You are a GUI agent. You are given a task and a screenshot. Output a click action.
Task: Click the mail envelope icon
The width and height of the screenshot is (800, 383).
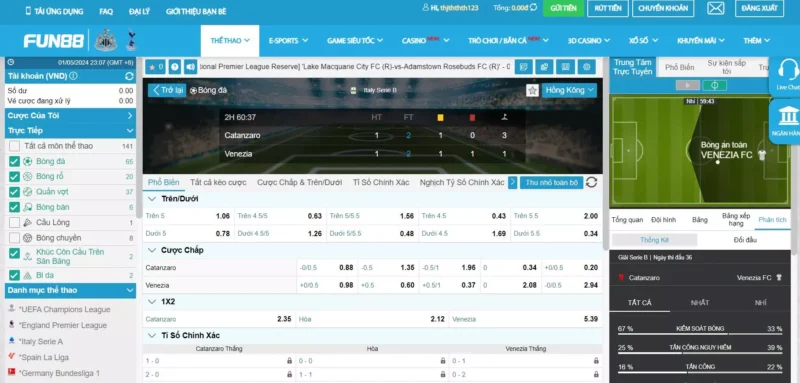(x=716, y=8)
